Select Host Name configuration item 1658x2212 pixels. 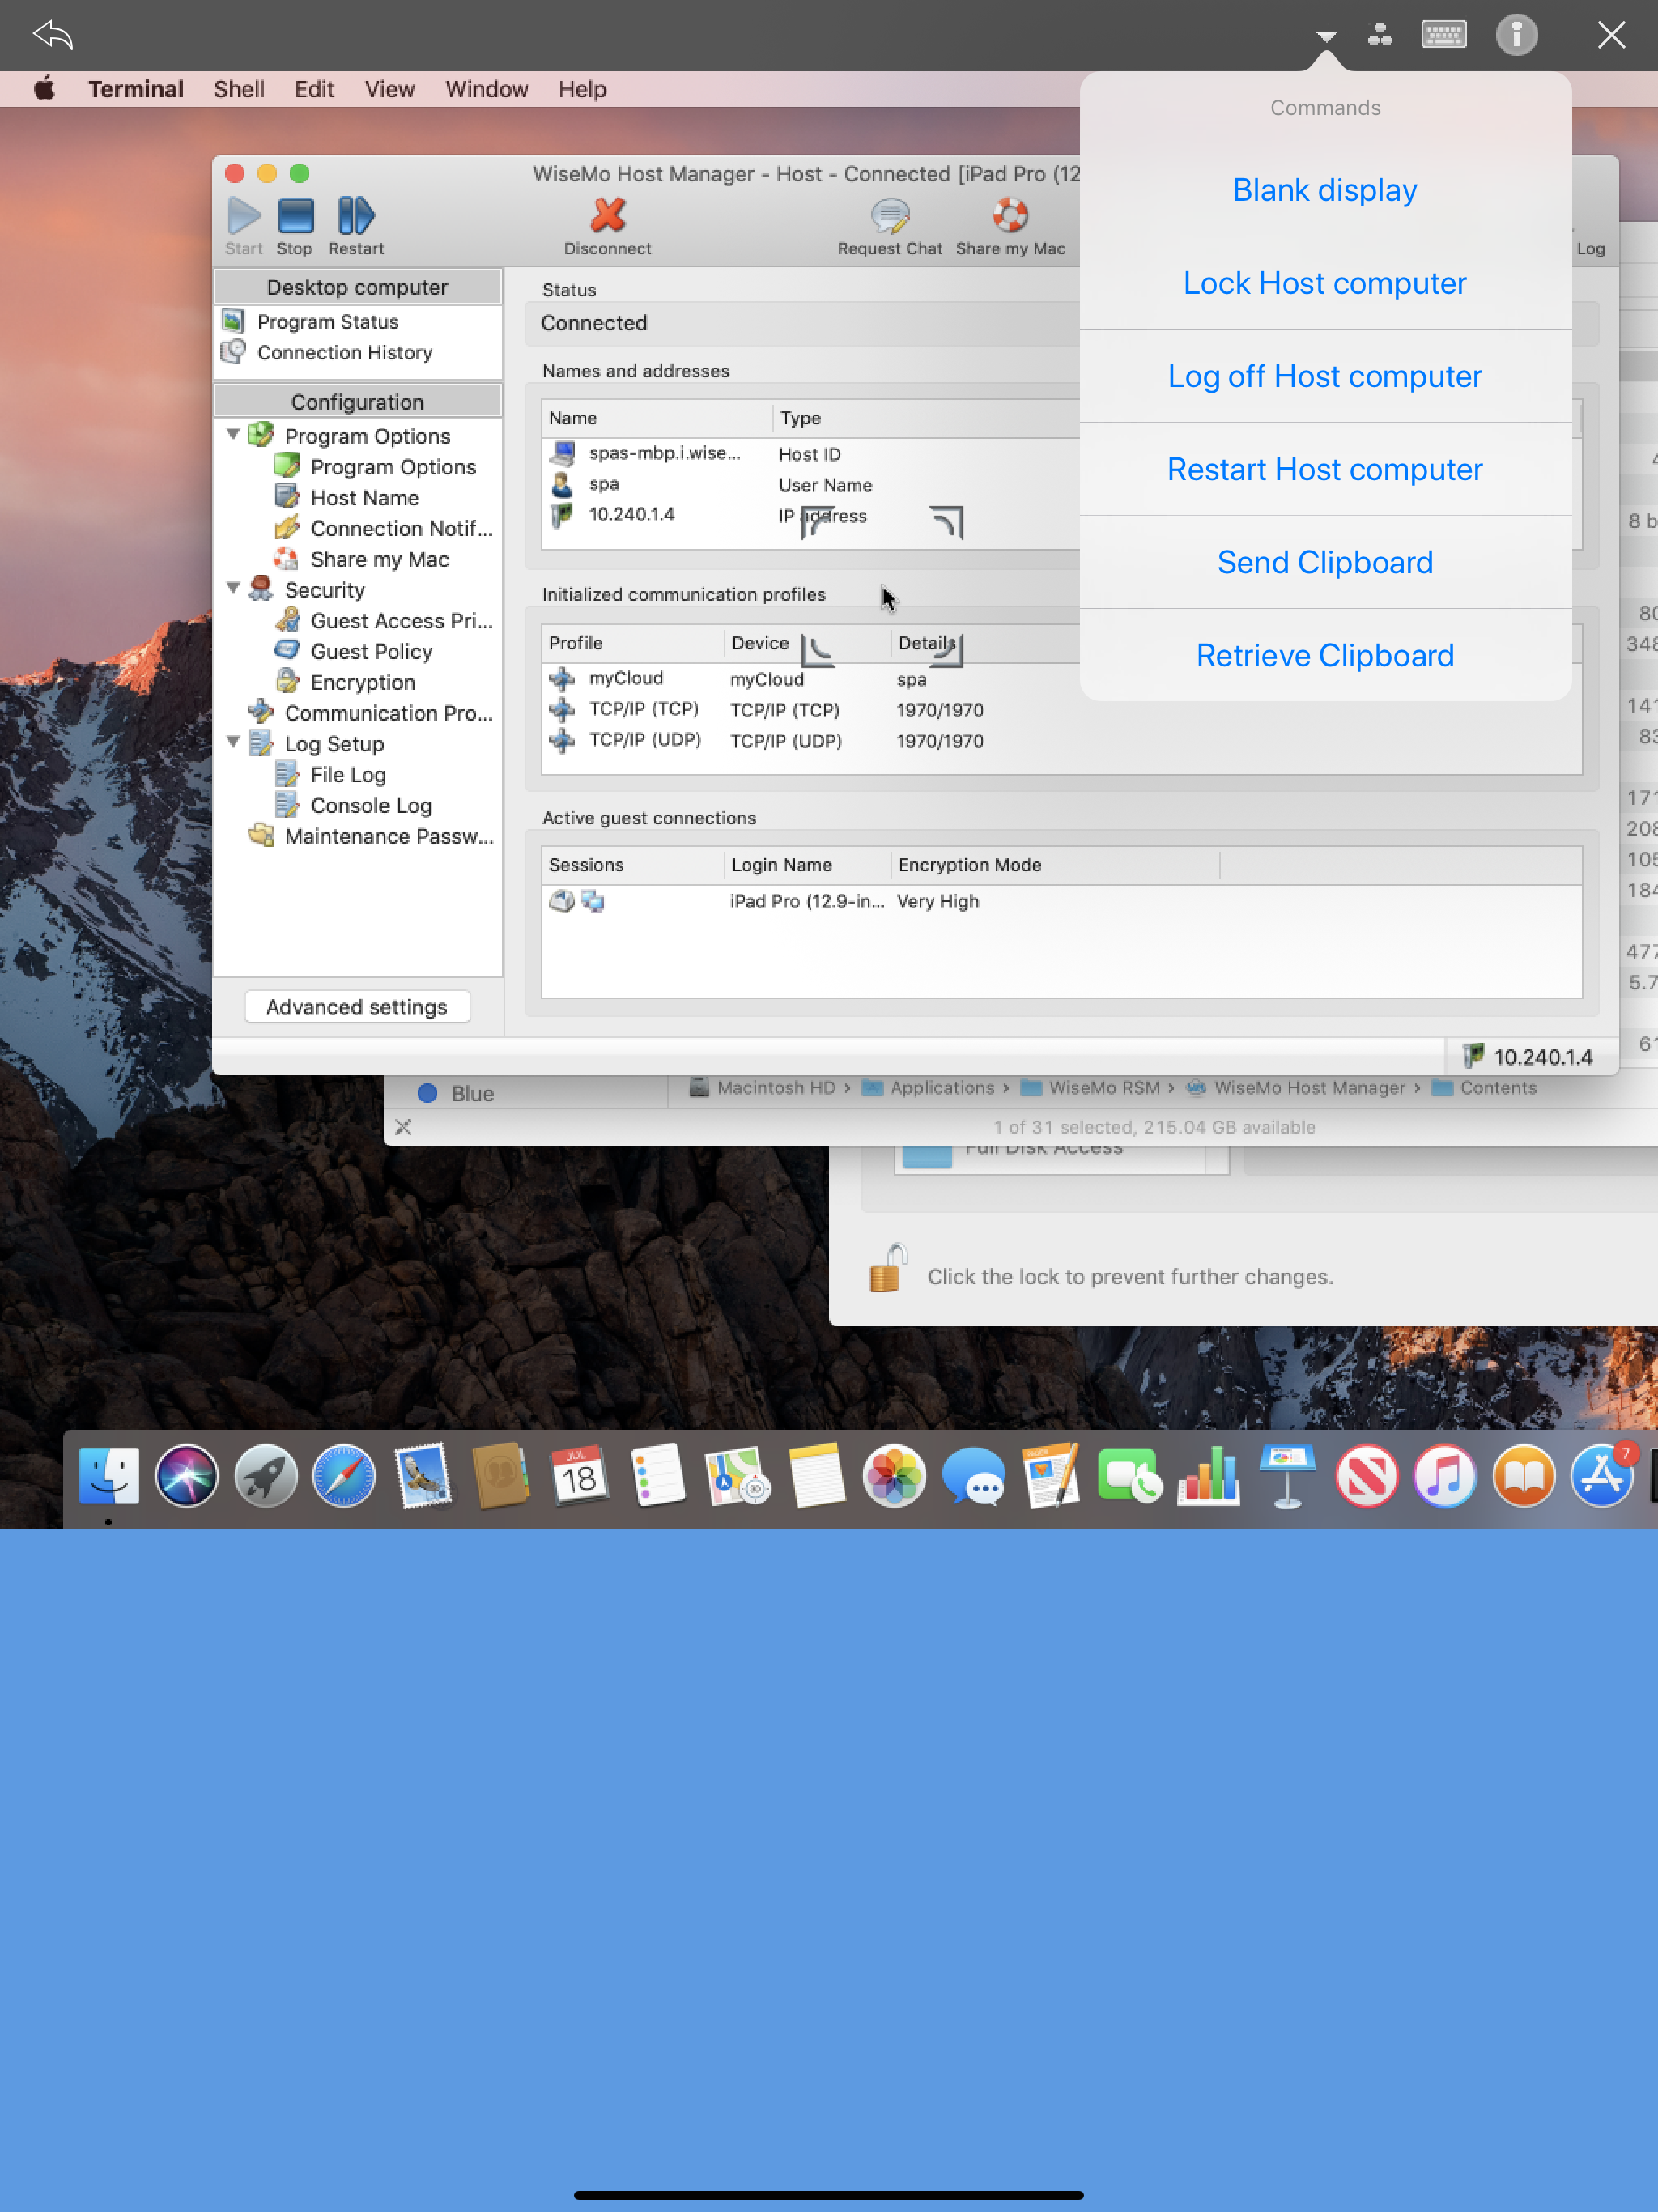point(364,498)
